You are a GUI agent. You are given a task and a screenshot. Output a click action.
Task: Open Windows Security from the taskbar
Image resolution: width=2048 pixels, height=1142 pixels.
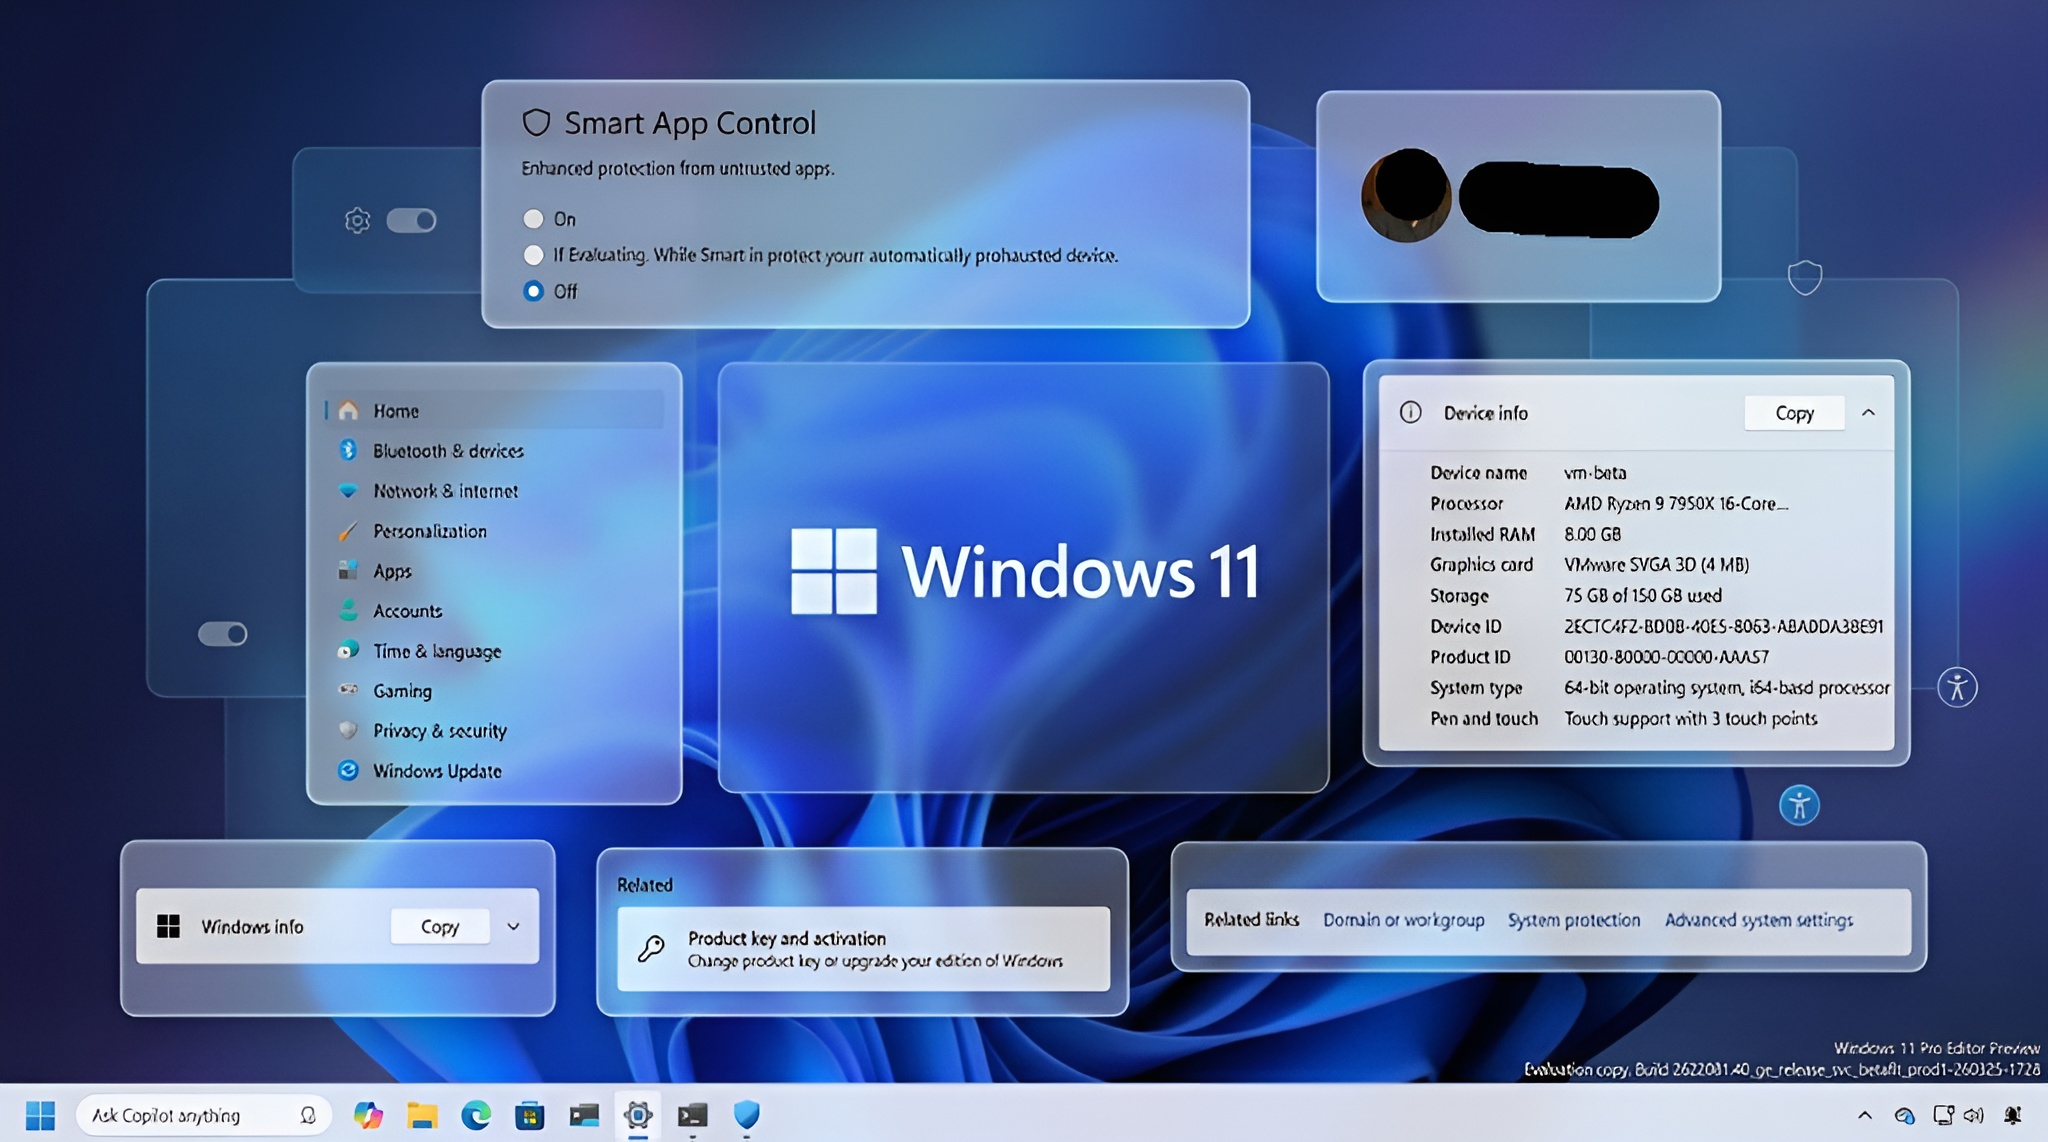747,1115
